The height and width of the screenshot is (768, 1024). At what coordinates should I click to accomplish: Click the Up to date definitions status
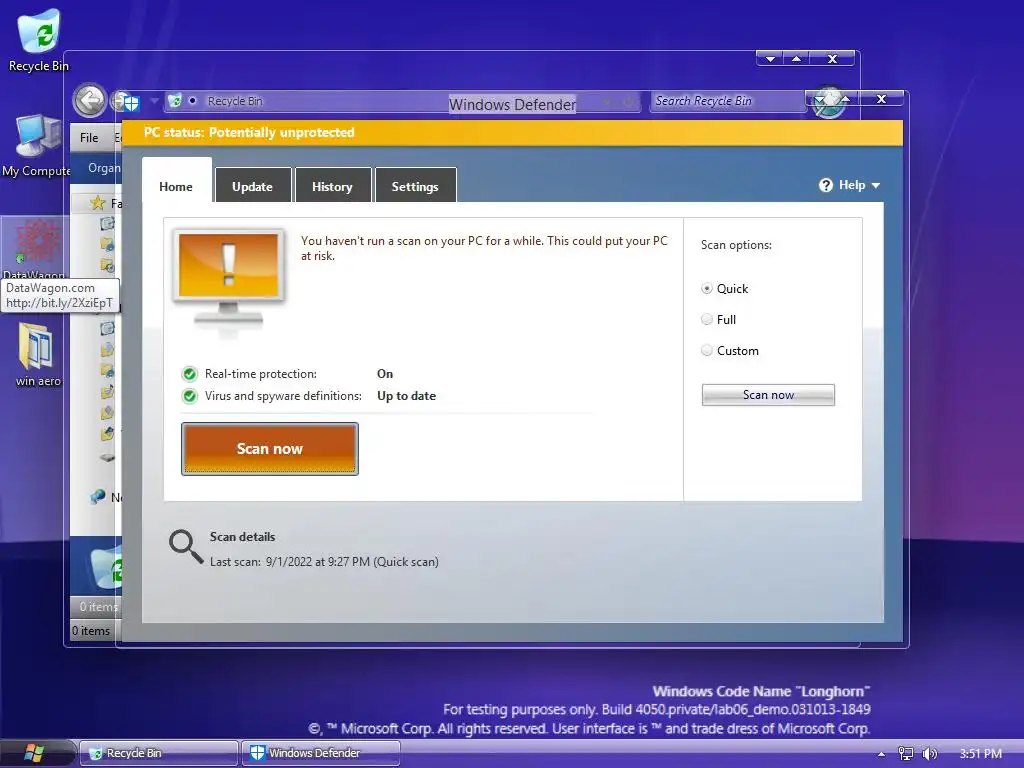point(406,396)
